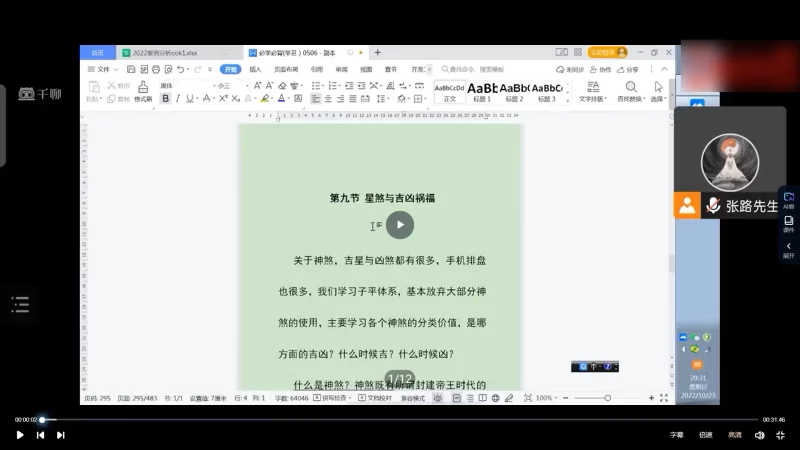Open the 倍速 playback speed options
Image resolution: width=800 pixels, height=450 pixels.
[x=706, y=435]
